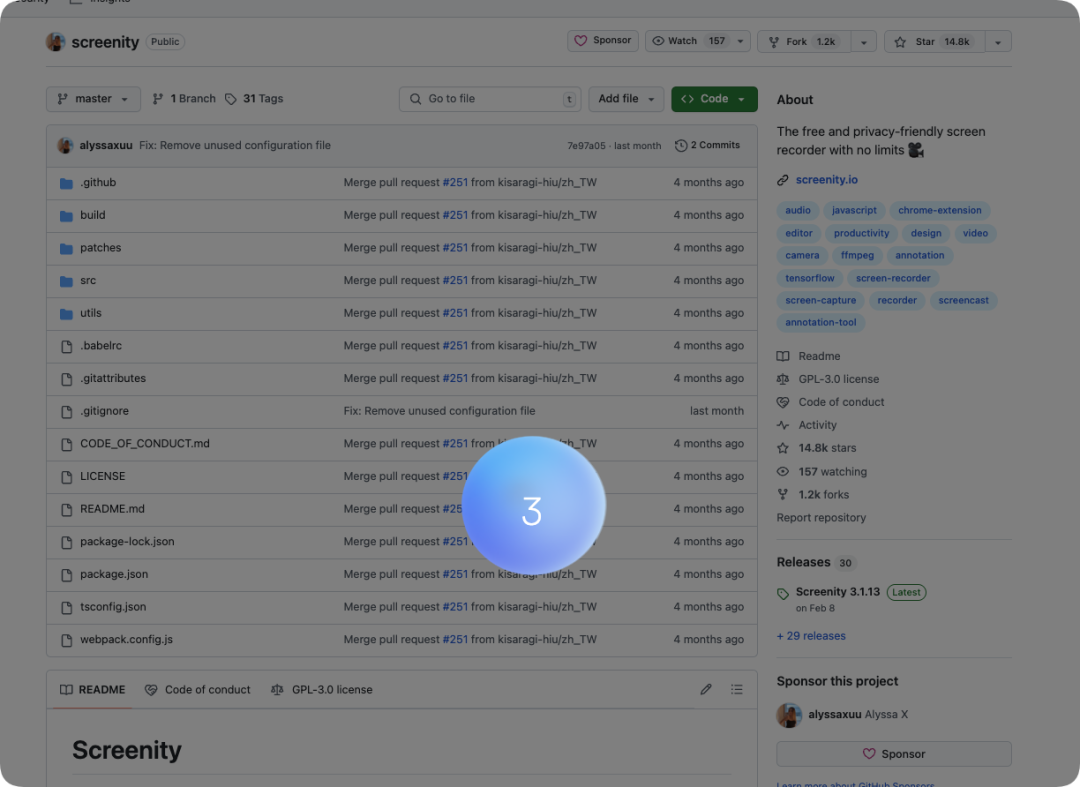
Task: Click the .babelrc file icon
Action: [66, 346]
